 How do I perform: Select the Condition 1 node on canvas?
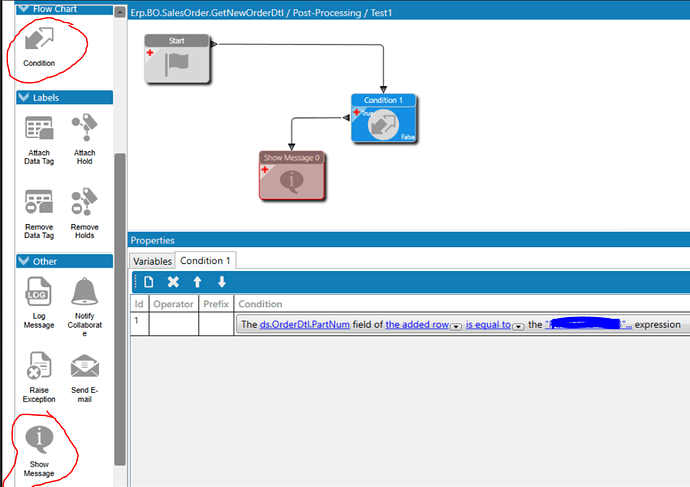coord(383,118)
